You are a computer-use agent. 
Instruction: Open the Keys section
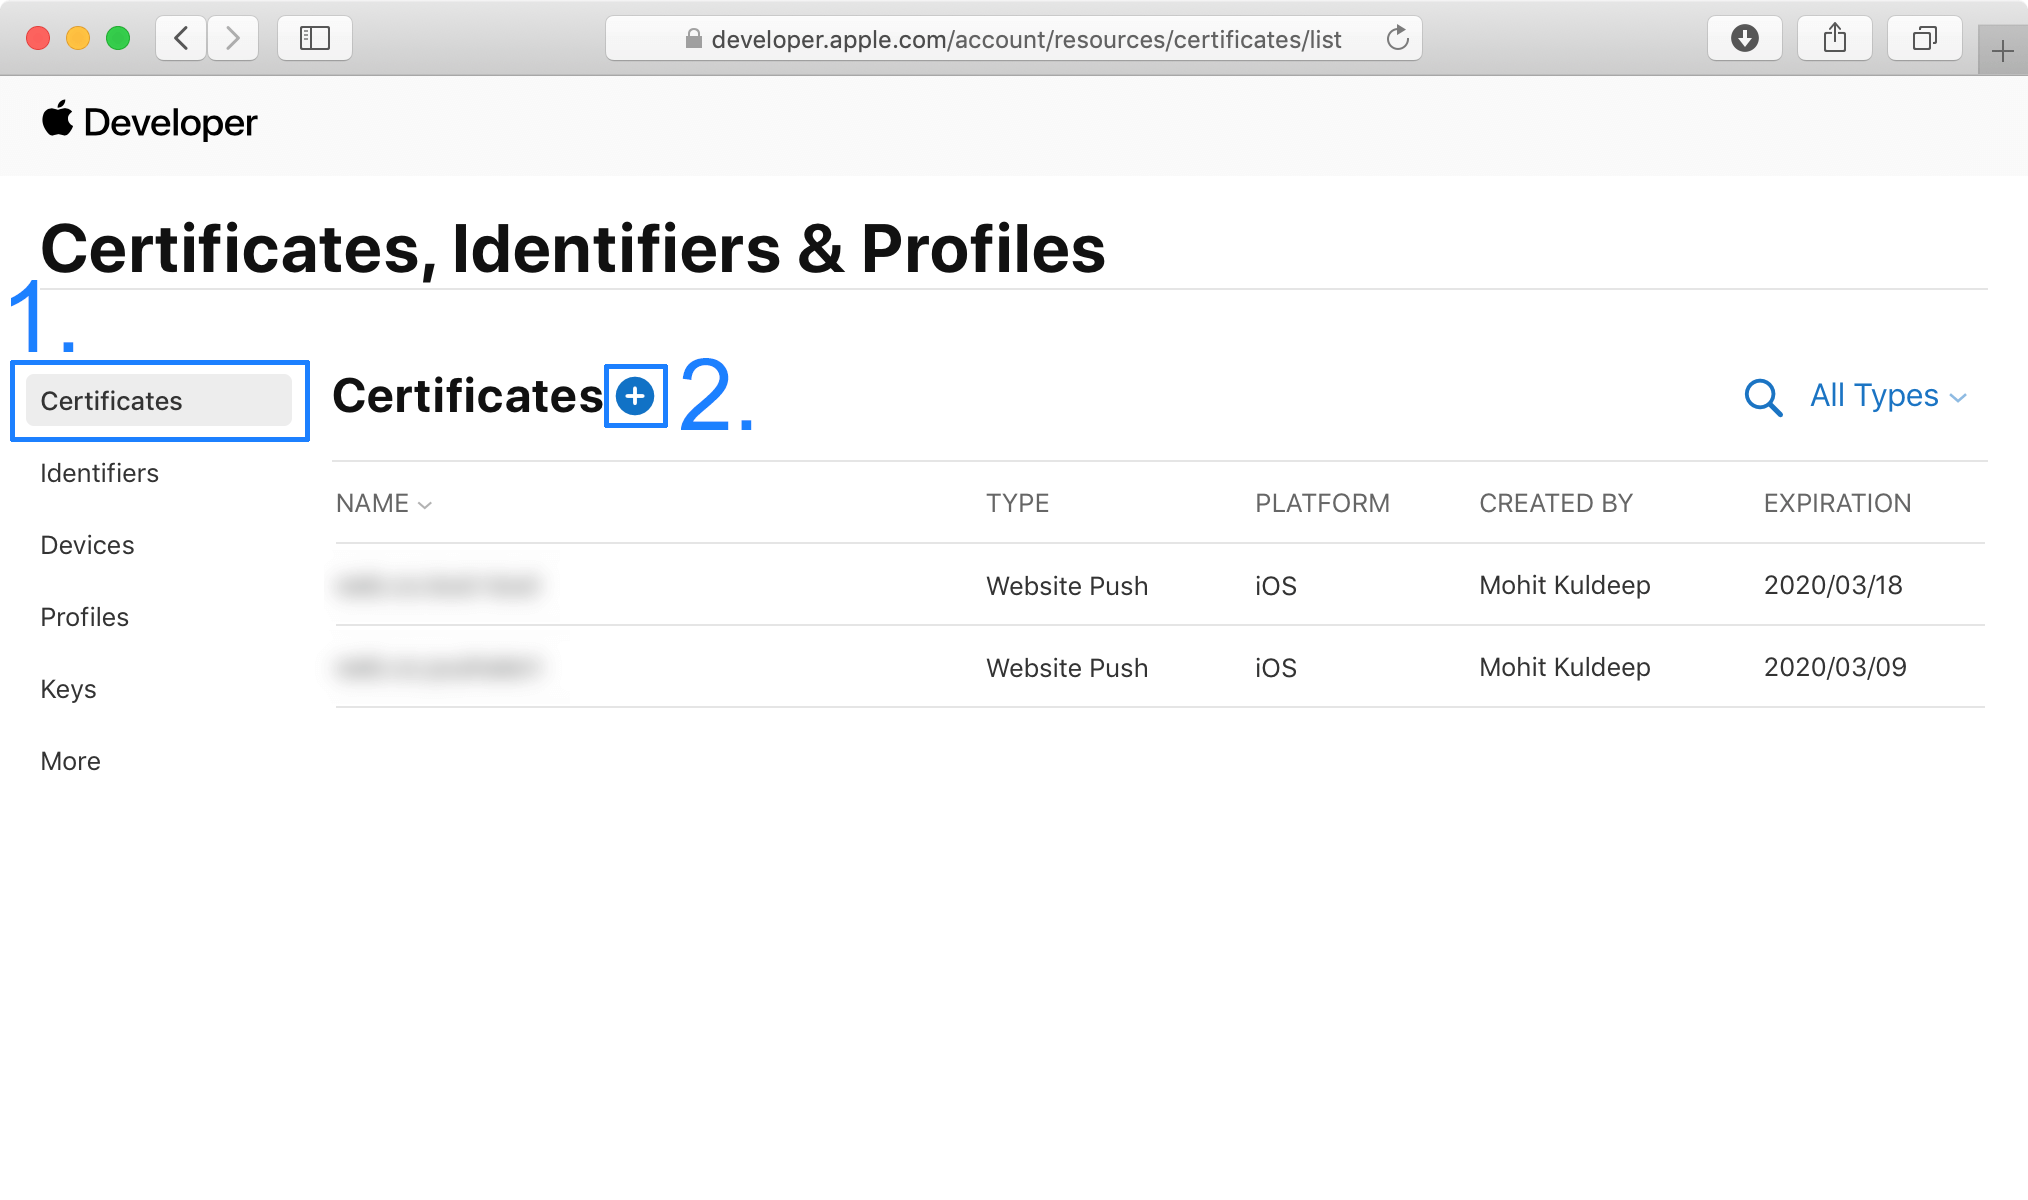pos(68,689)
